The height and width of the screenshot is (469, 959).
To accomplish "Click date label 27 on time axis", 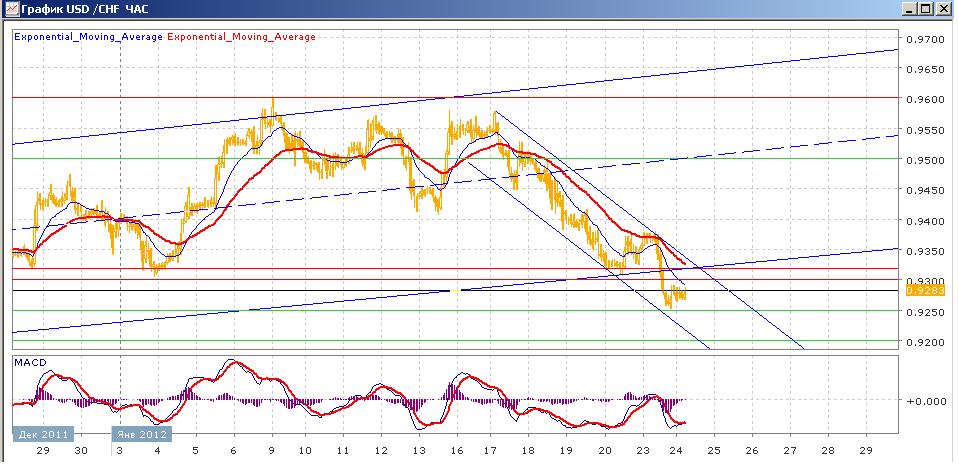I will [790, 450].
